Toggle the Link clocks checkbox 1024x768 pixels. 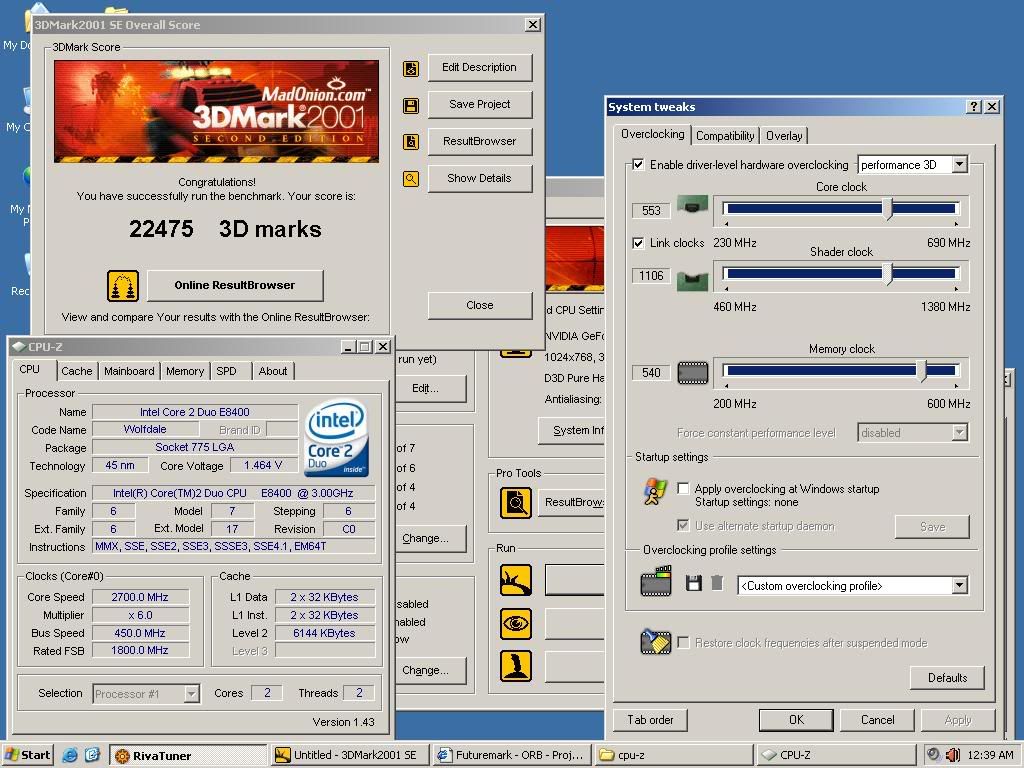(638, 243)
